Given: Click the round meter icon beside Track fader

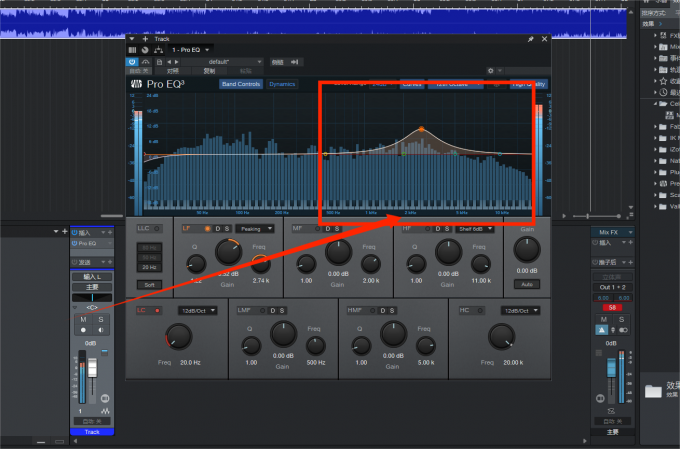Looking at the screenshot, I should click(105, 398).
